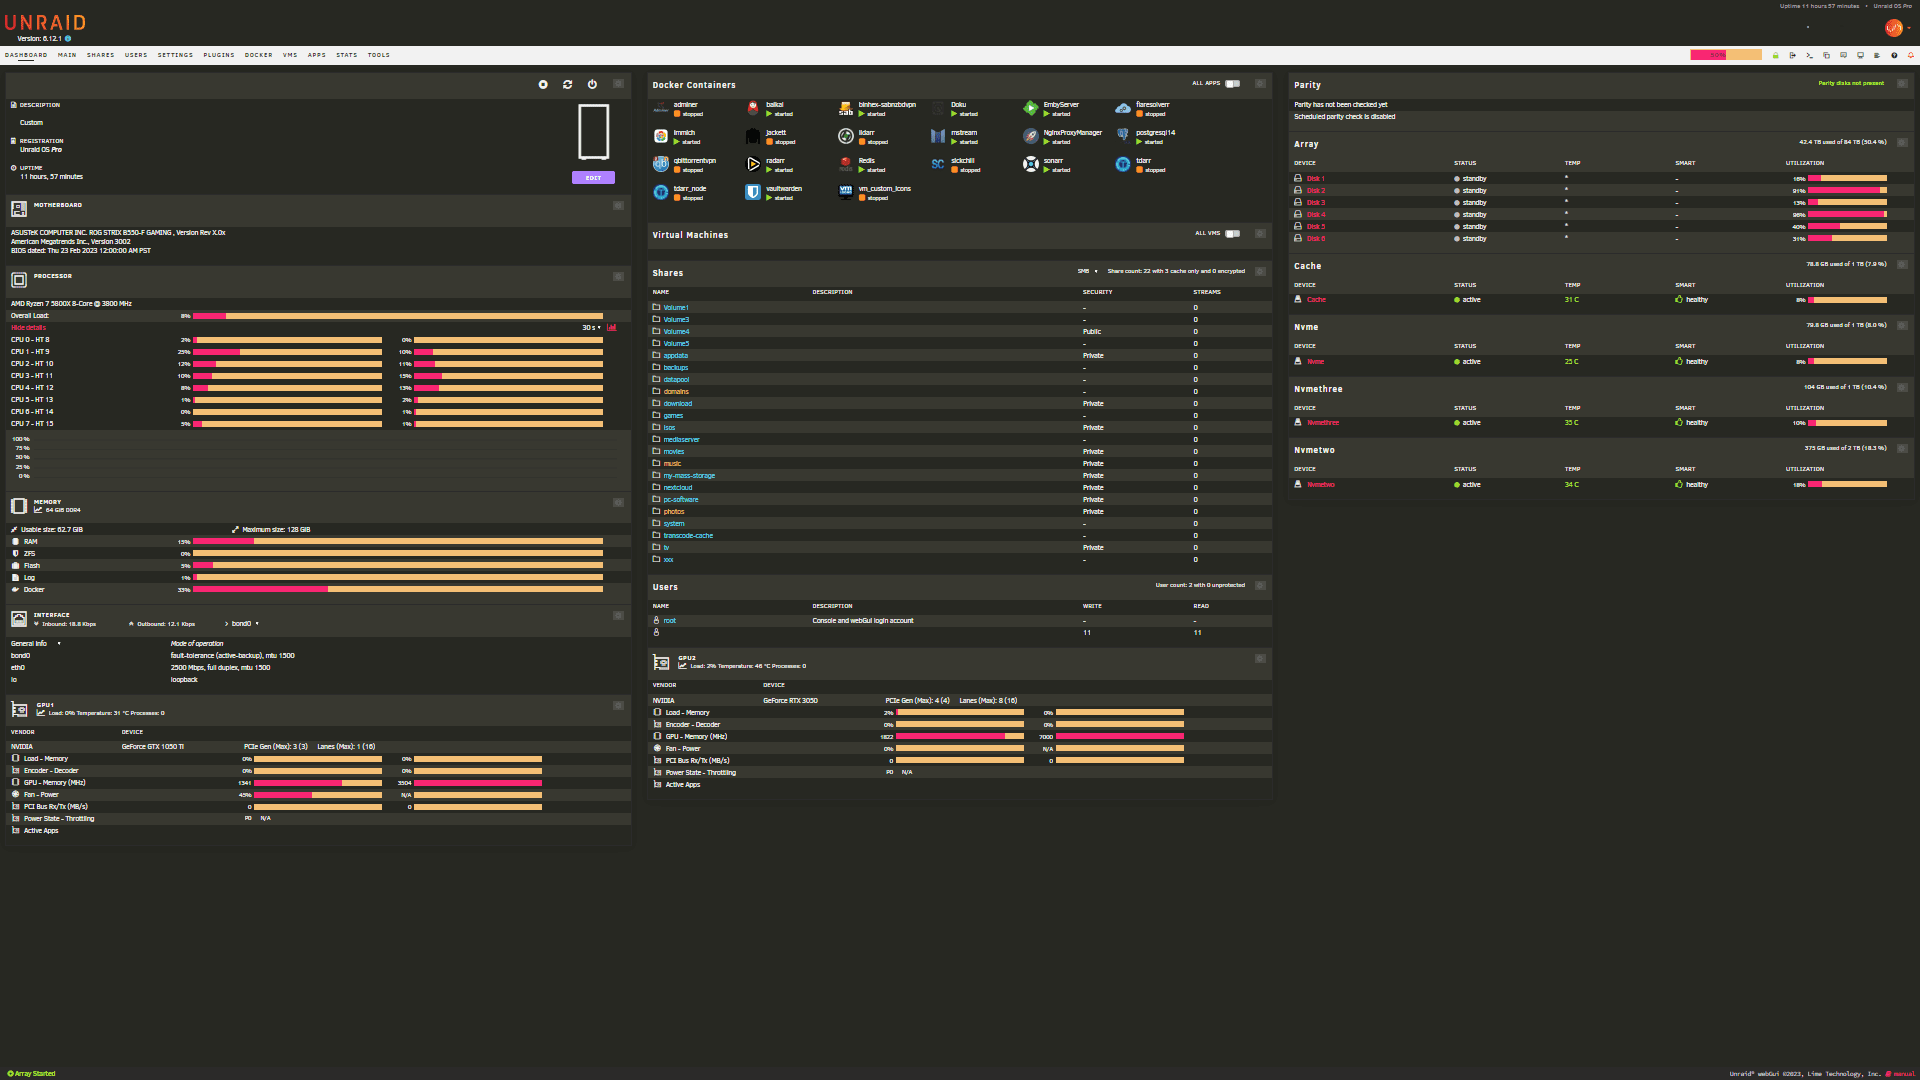Open the help question mark icon
The image size is (1920, 1080).
coord(1894,55)
